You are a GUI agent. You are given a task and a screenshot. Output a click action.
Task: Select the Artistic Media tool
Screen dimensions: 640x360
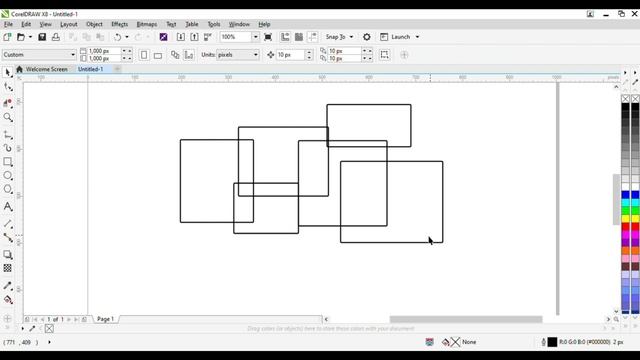[8, 148]
